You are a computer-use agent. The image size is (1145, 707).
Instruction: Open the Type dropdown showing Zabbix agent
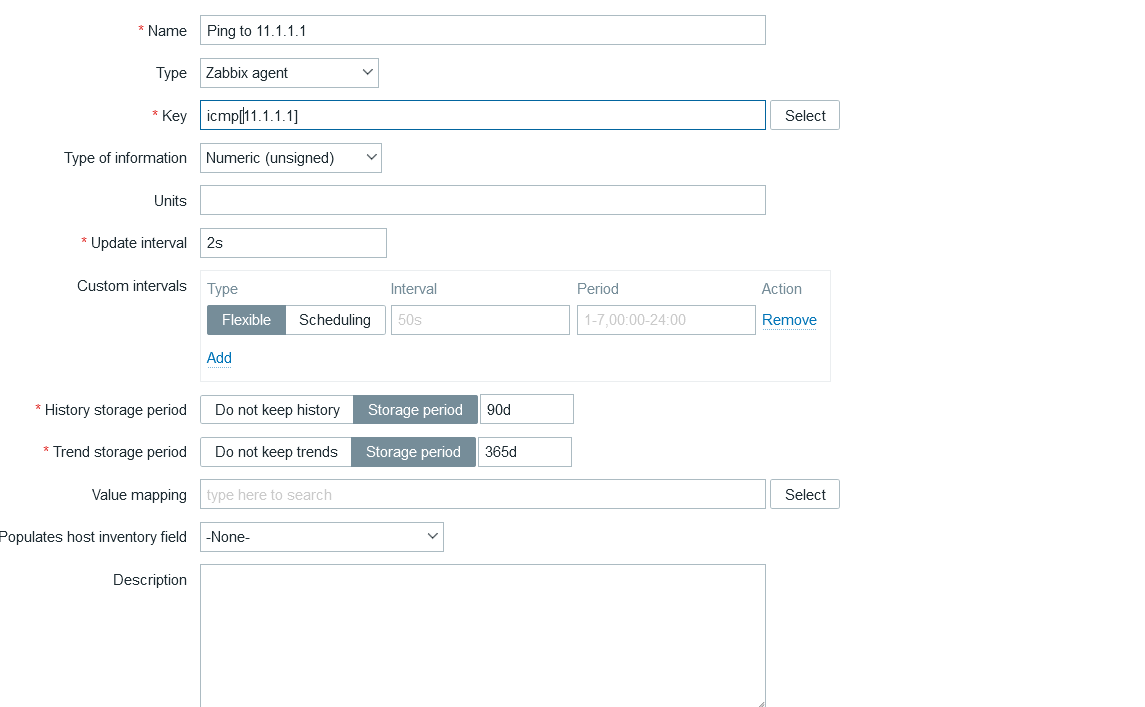coord(289,73)
